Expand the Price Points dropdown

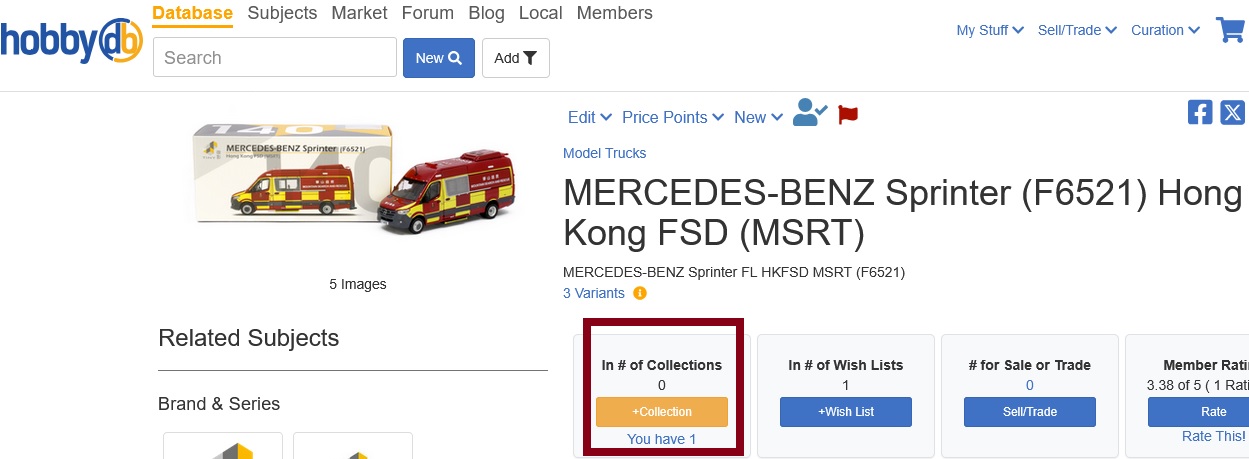[x=672, y=117]
